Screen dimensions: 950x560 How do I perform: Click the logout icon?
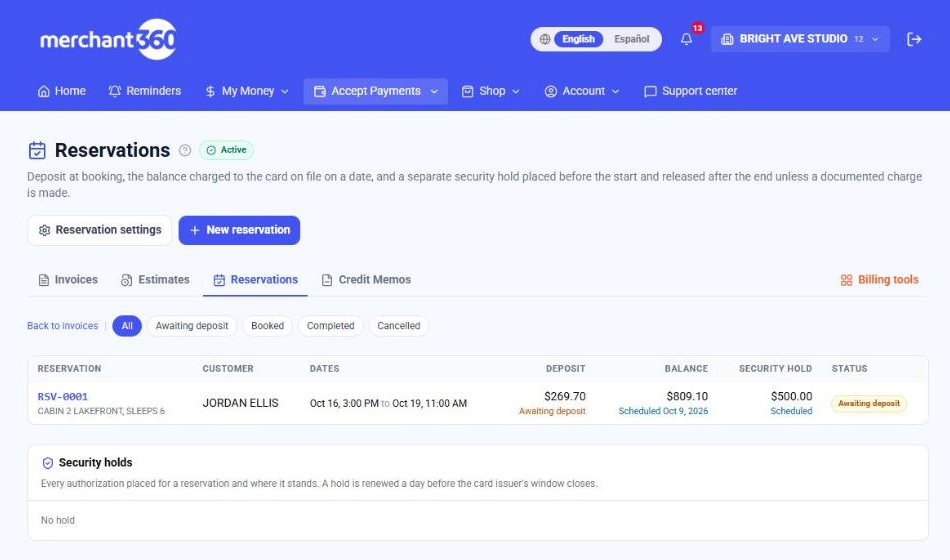[914, 39]
